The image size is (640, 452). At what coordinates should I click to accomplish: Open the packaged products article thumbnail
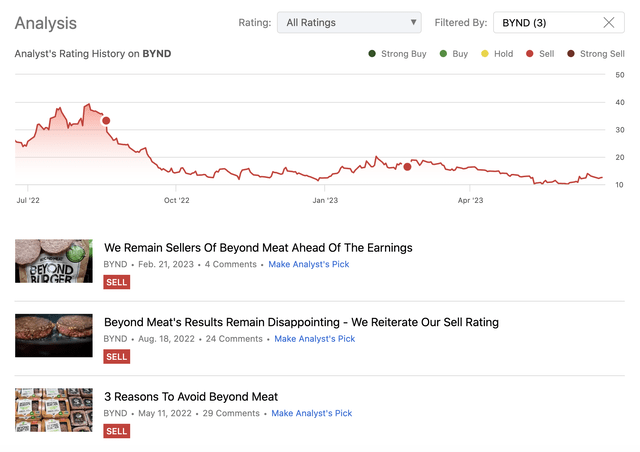pyautogui.click(x=54, y=410)
